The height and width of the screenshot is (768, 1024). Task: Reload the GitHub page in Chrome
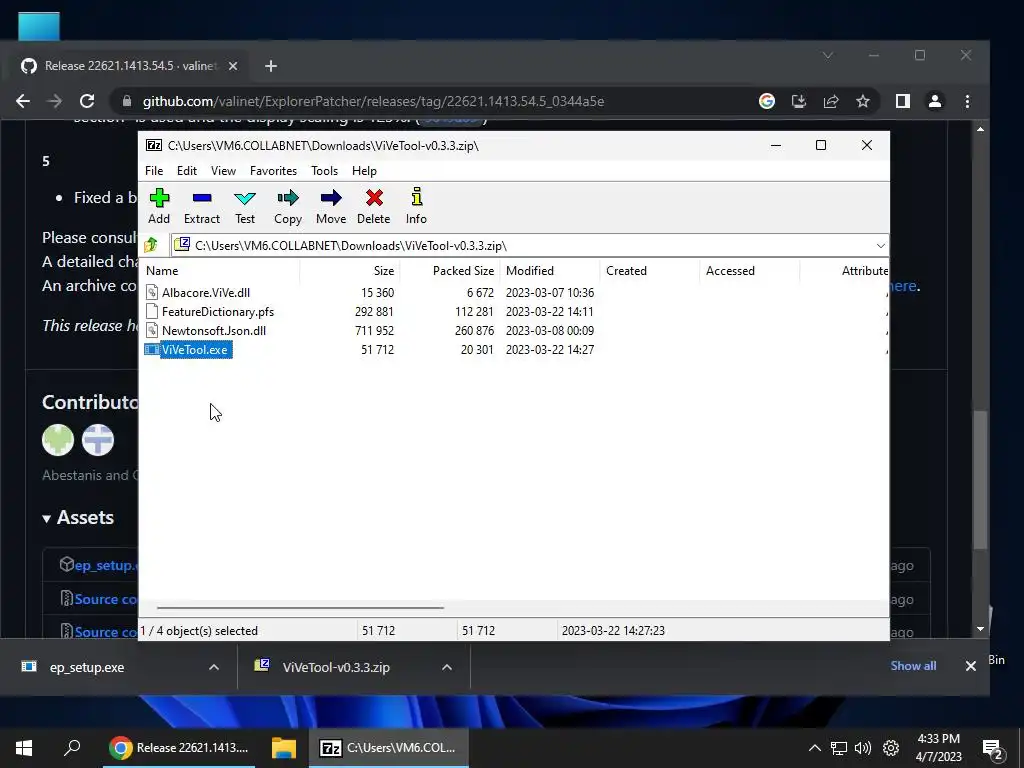pyautogui.click(x=87, y=101)
